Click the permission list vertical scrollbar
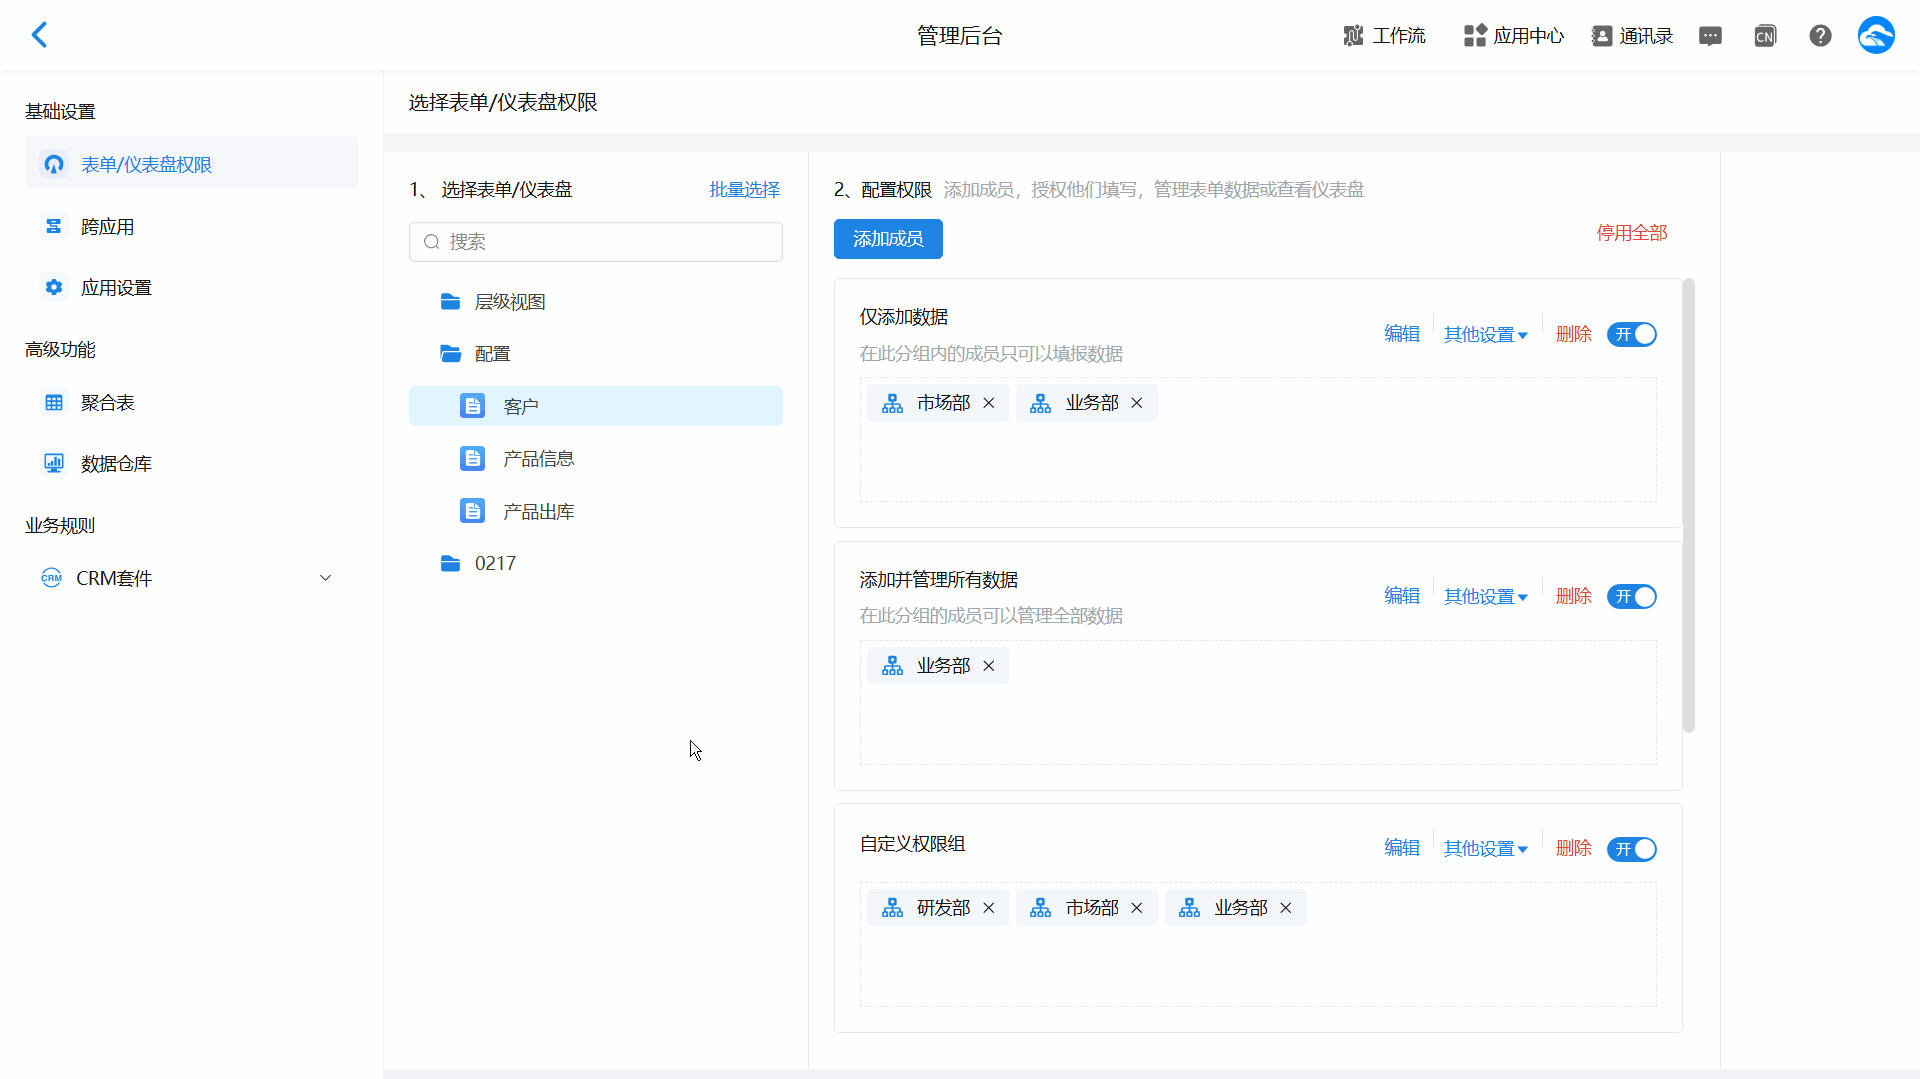Viewport: 1920px width, 1079px height. pos(1689,505)
